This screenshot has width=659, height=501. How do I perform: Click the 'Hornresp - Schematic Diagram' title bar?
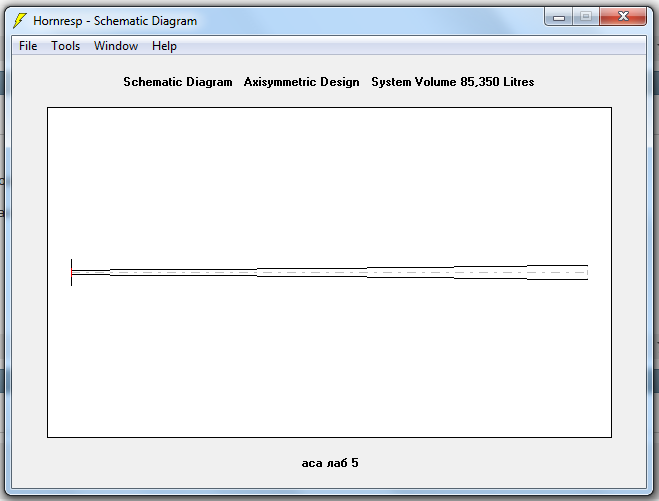click(115, 21)
